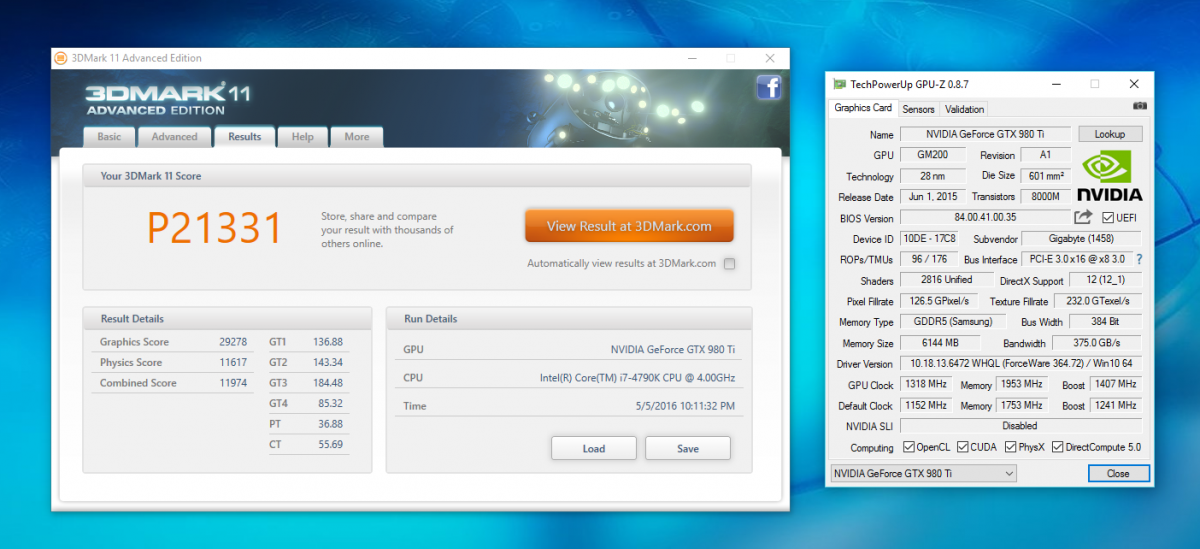The width and height of the screenshot is (1200, 549).
Task: Click the Save button in Run Details
Action: [x=688, y=448]
